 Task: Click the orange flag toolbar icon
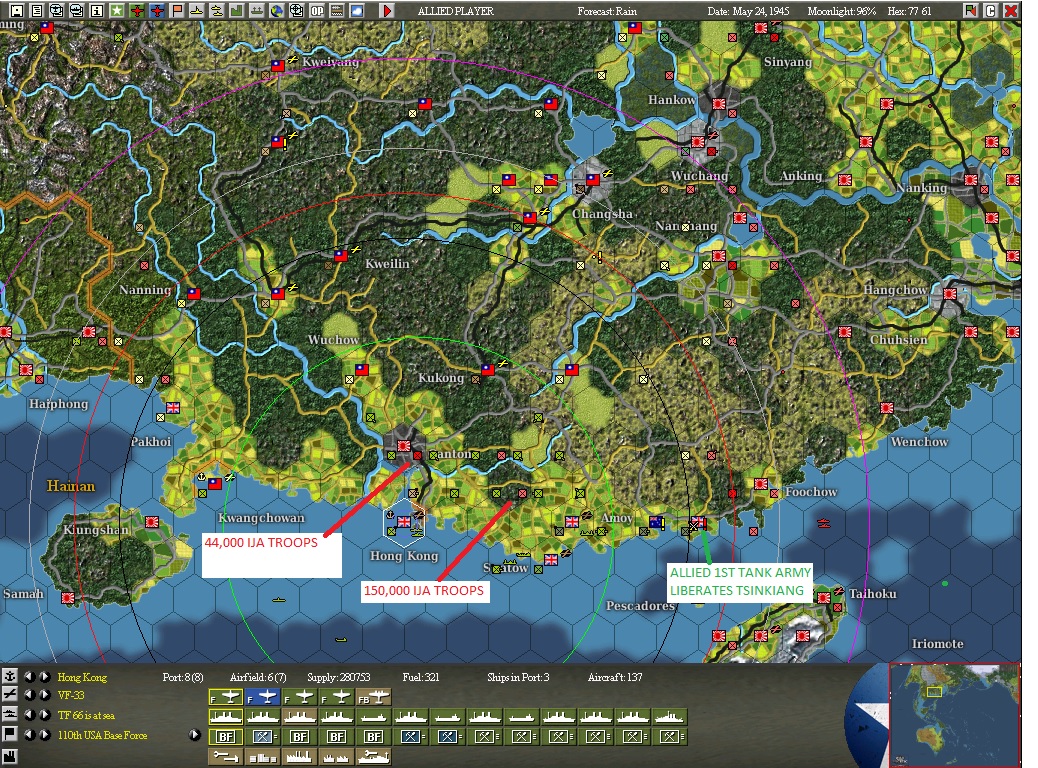tap(177, 11)
